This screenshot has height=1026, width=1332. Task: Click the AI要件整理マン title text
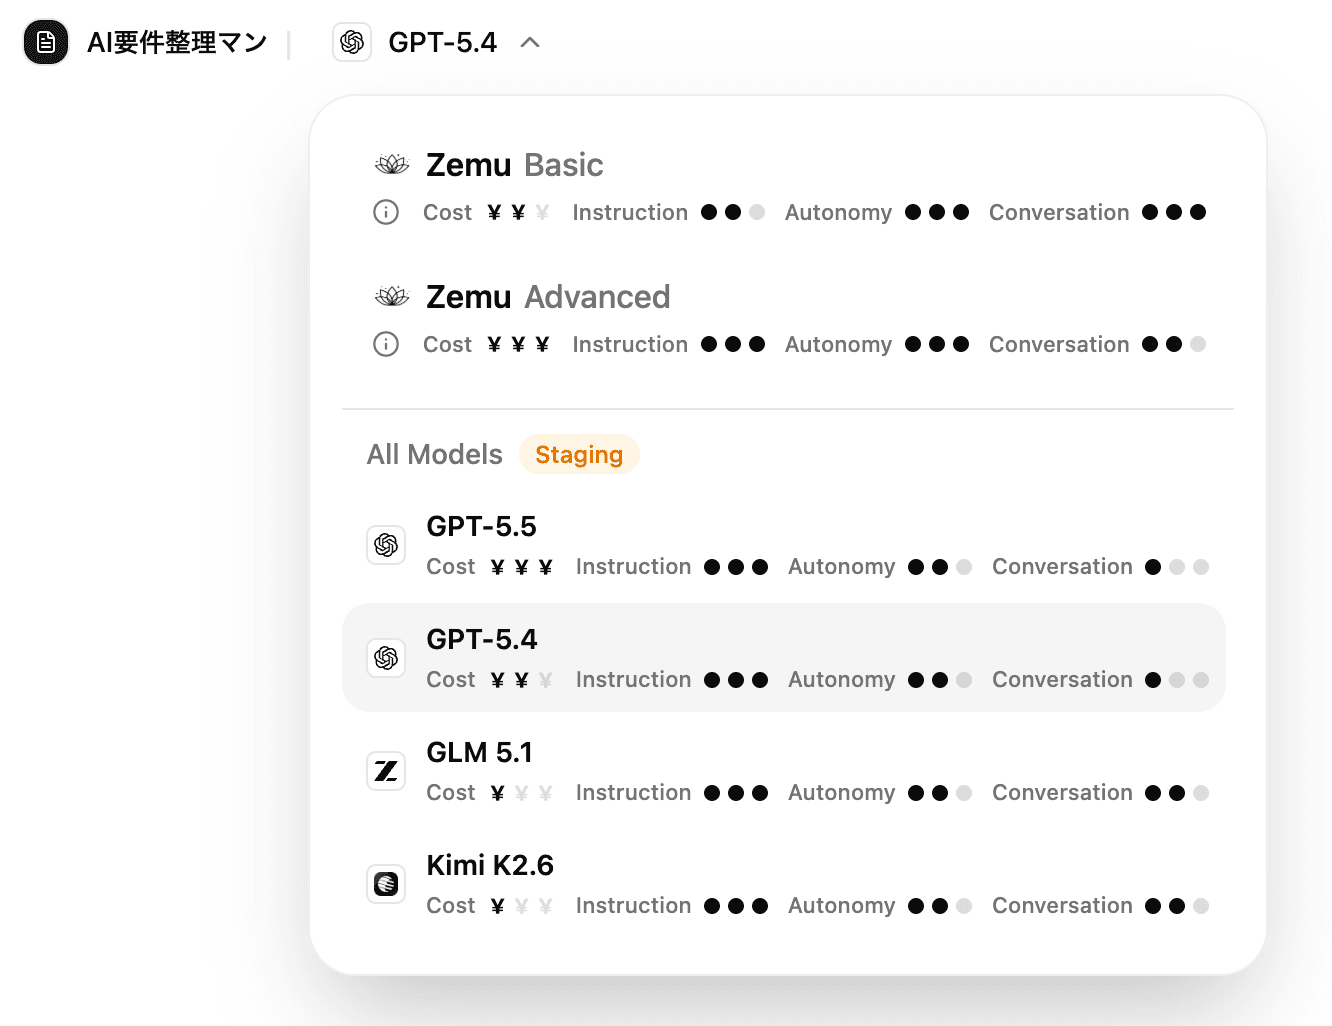(x=177, y=42)
